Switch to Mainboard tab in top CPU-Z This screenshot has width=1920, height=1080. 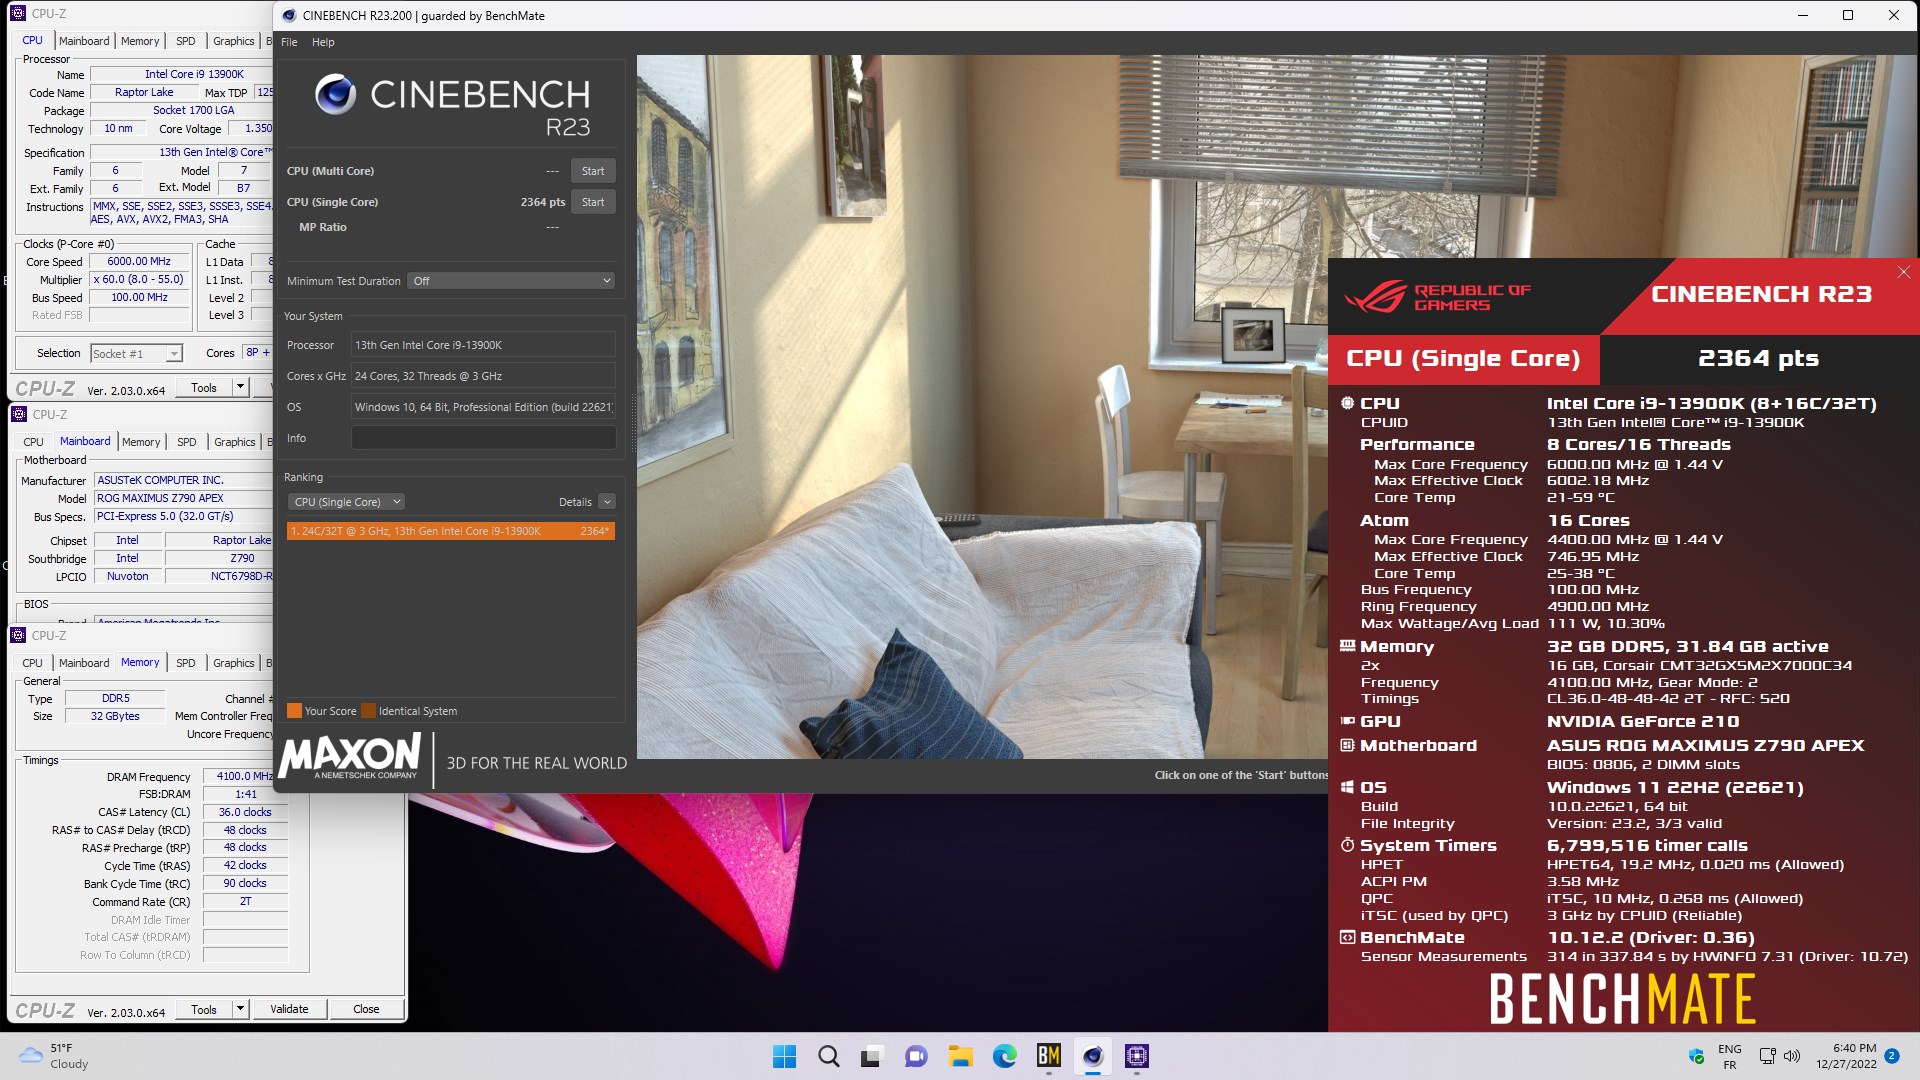coord(84,41)
